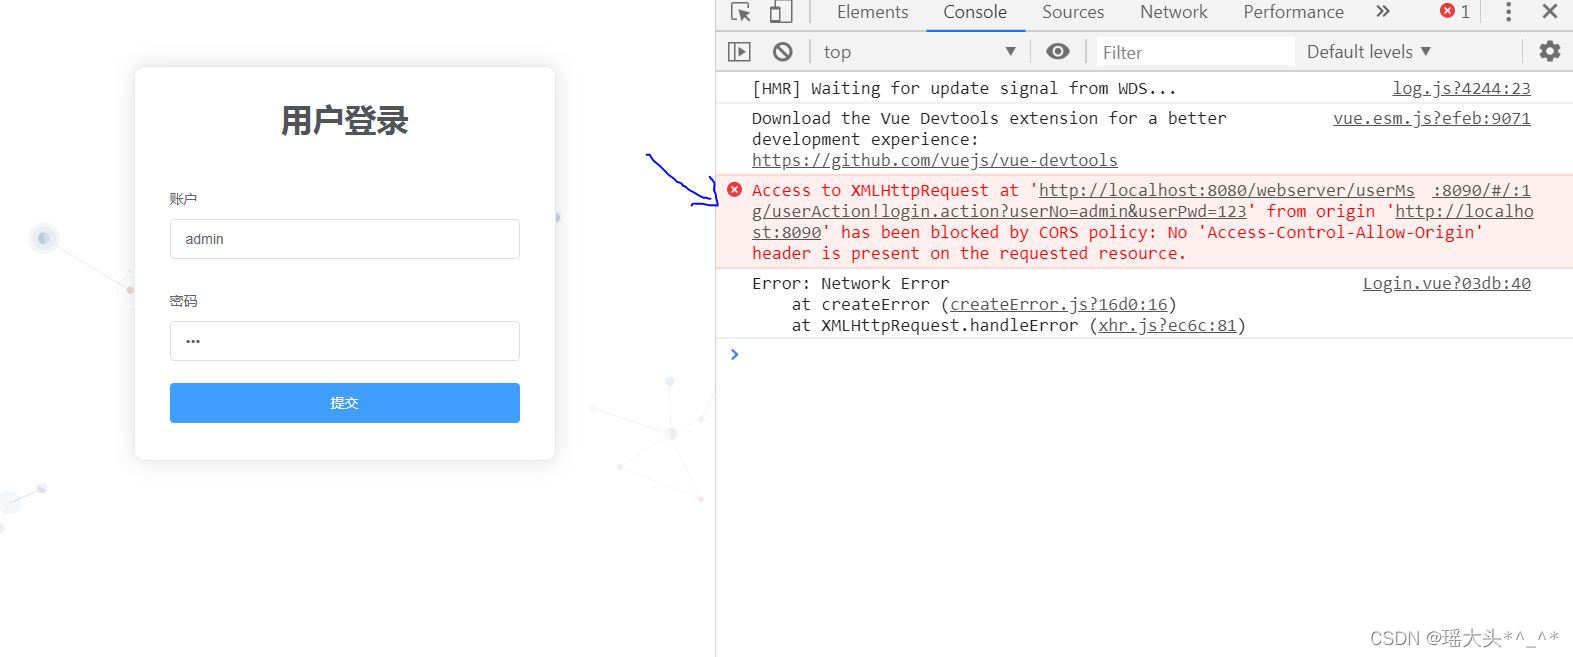The width and height of the screenshot is (1573, 657).
Task: Toggle the device toolbar icon
Action: 781,12
